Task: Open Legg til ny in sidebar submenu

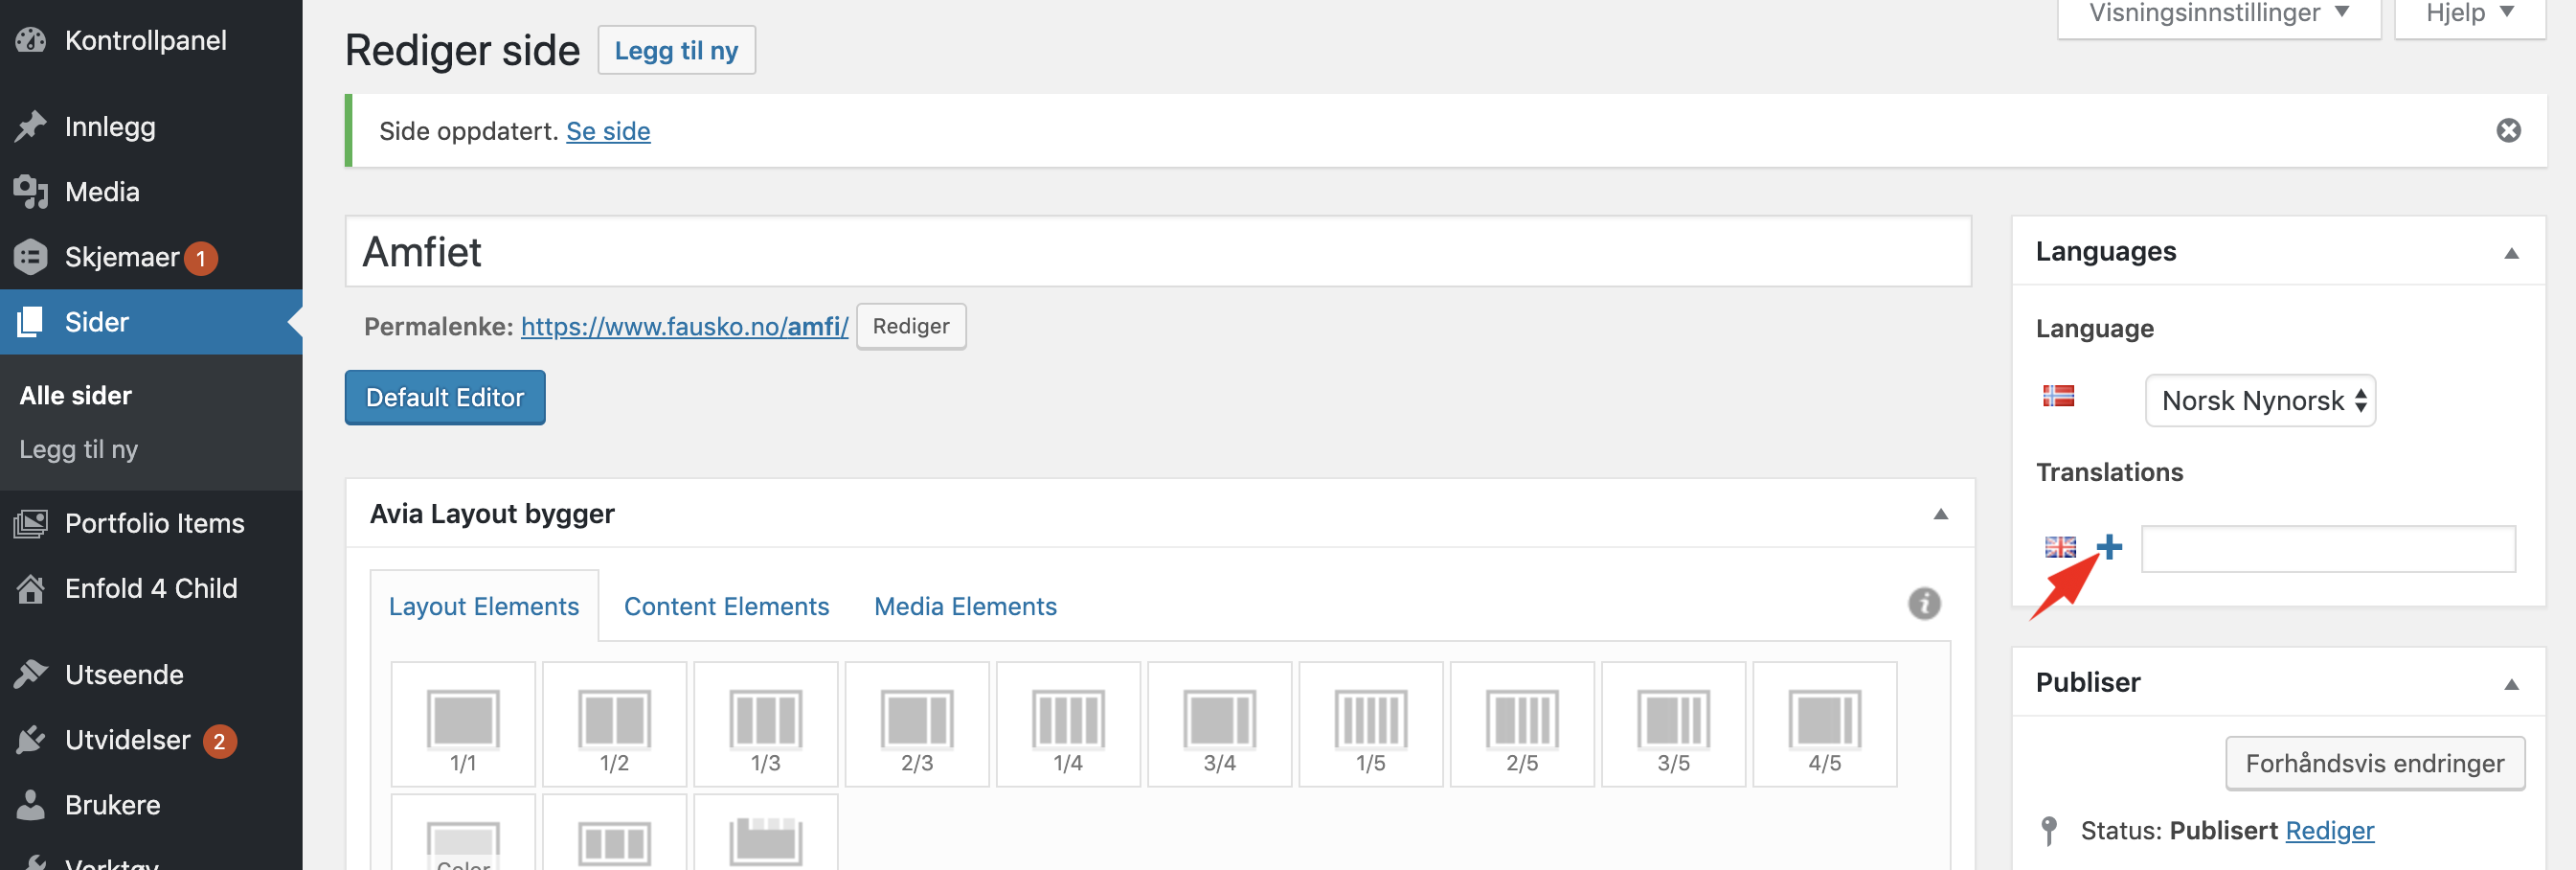Action: (78, 449)
